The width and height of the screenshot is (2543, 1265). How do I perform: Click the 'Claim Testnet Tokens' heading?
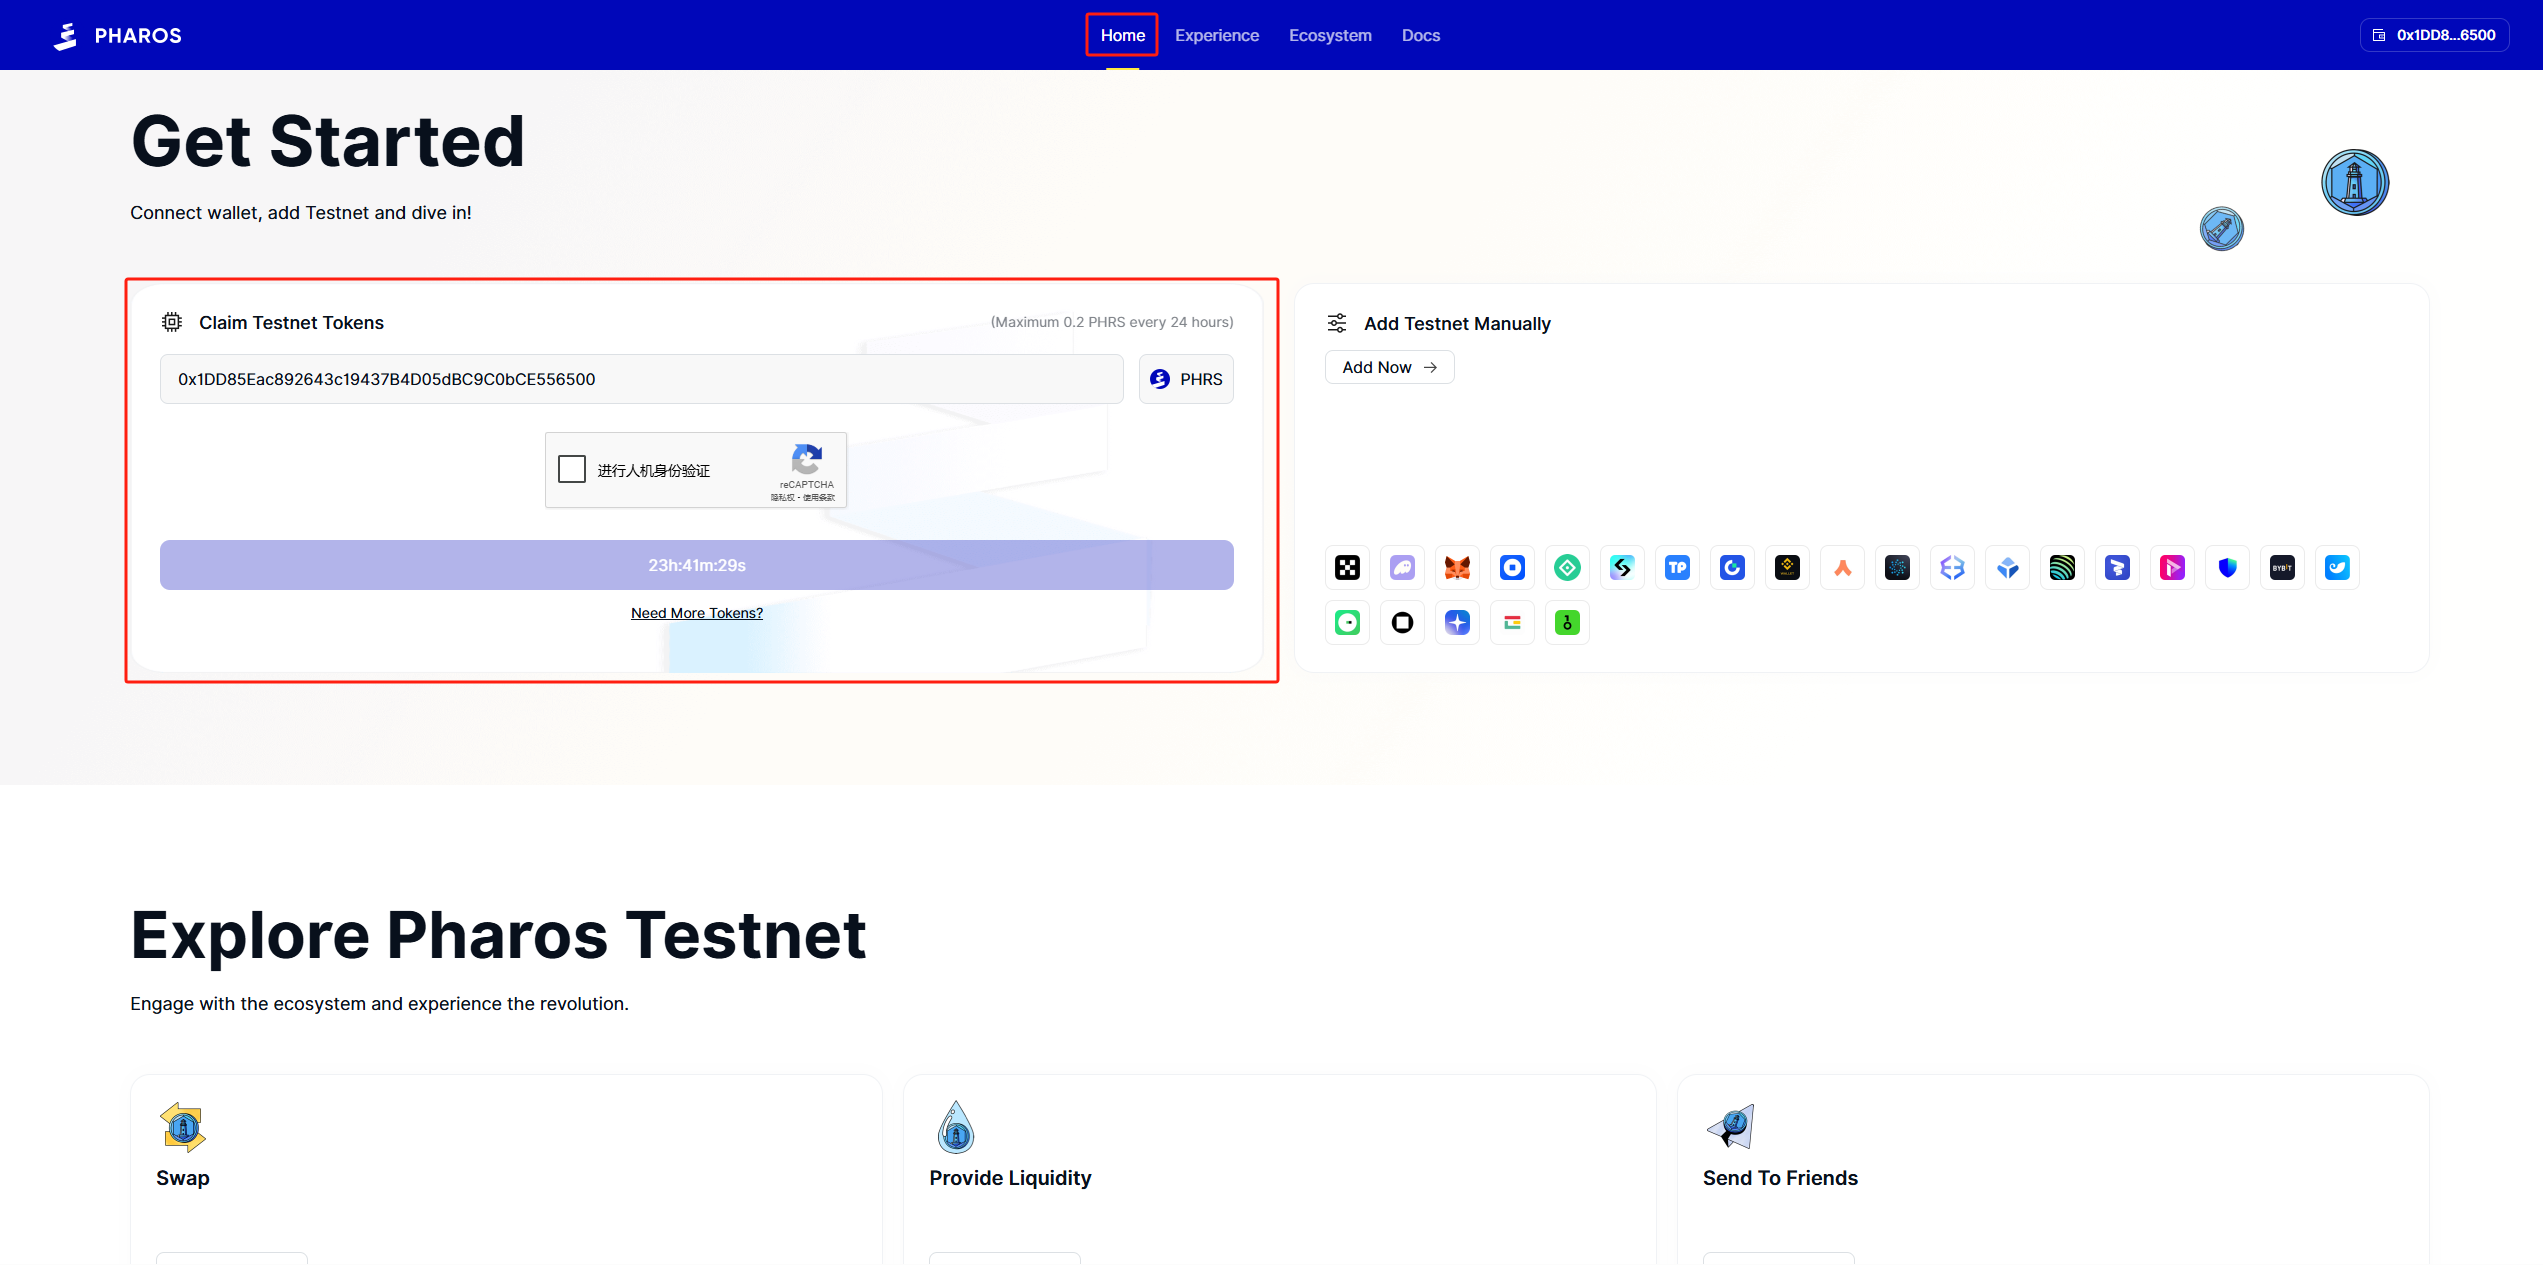point(291,323)
